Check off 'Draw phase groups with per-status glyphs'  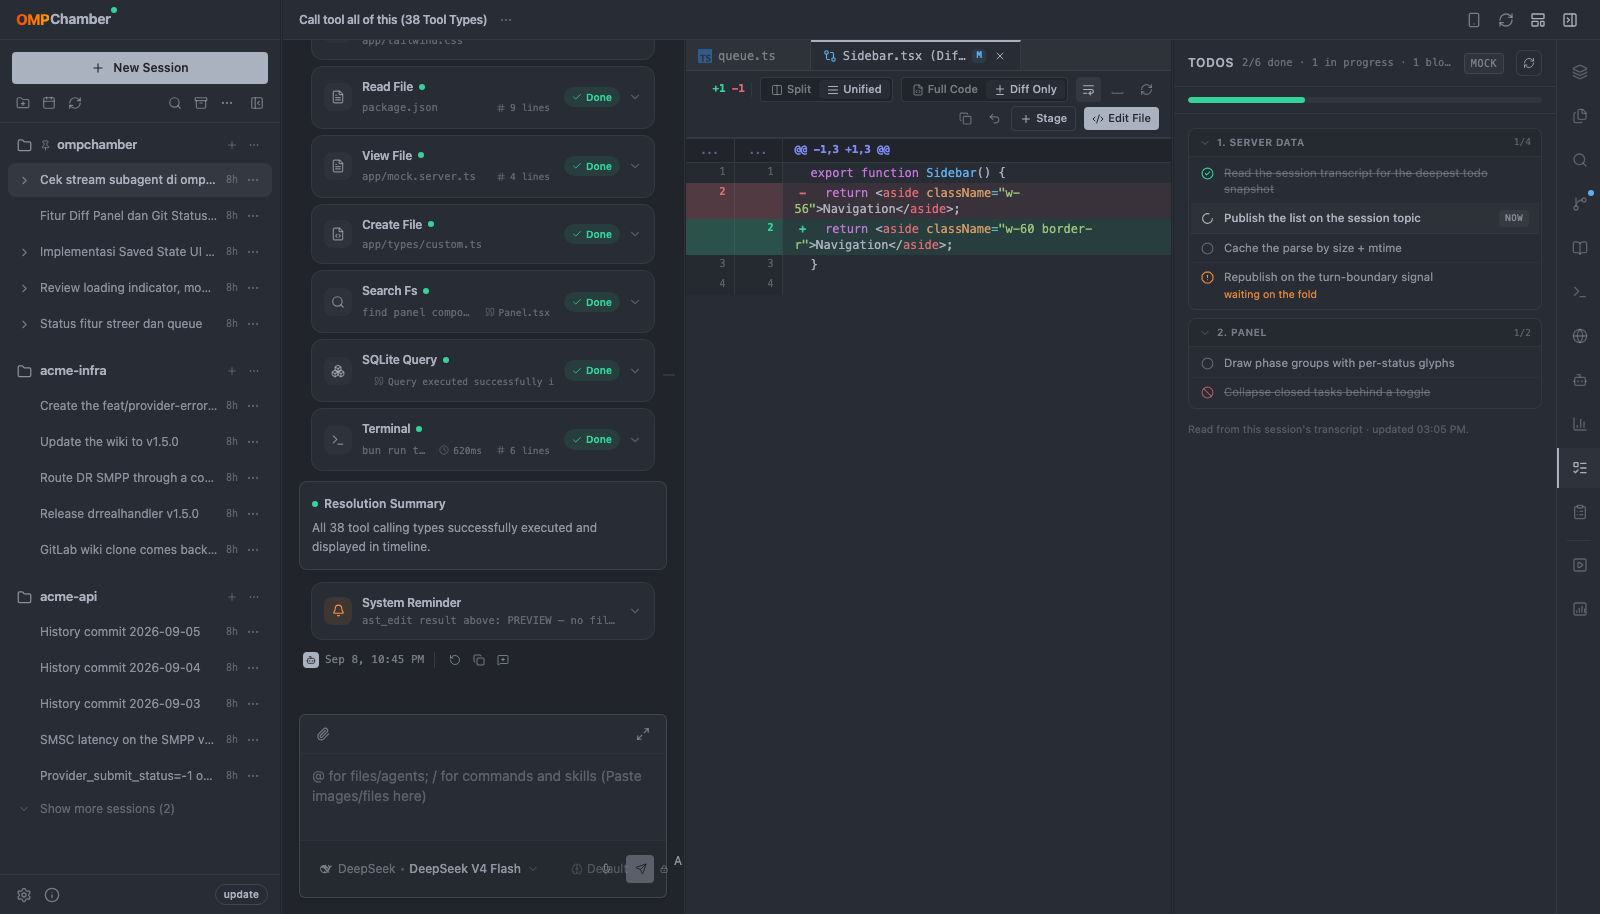1207,363
